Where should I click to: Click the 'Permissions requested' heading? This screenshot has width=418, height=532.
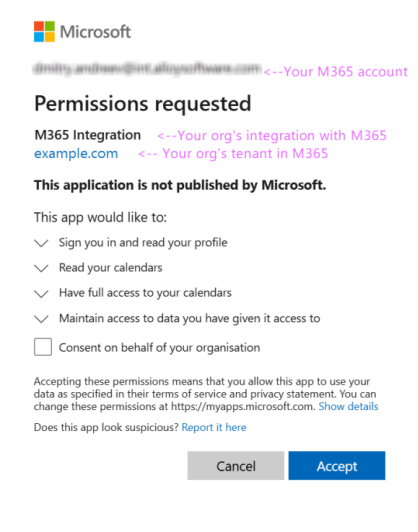pyautogui.click(x=143, y=103)
